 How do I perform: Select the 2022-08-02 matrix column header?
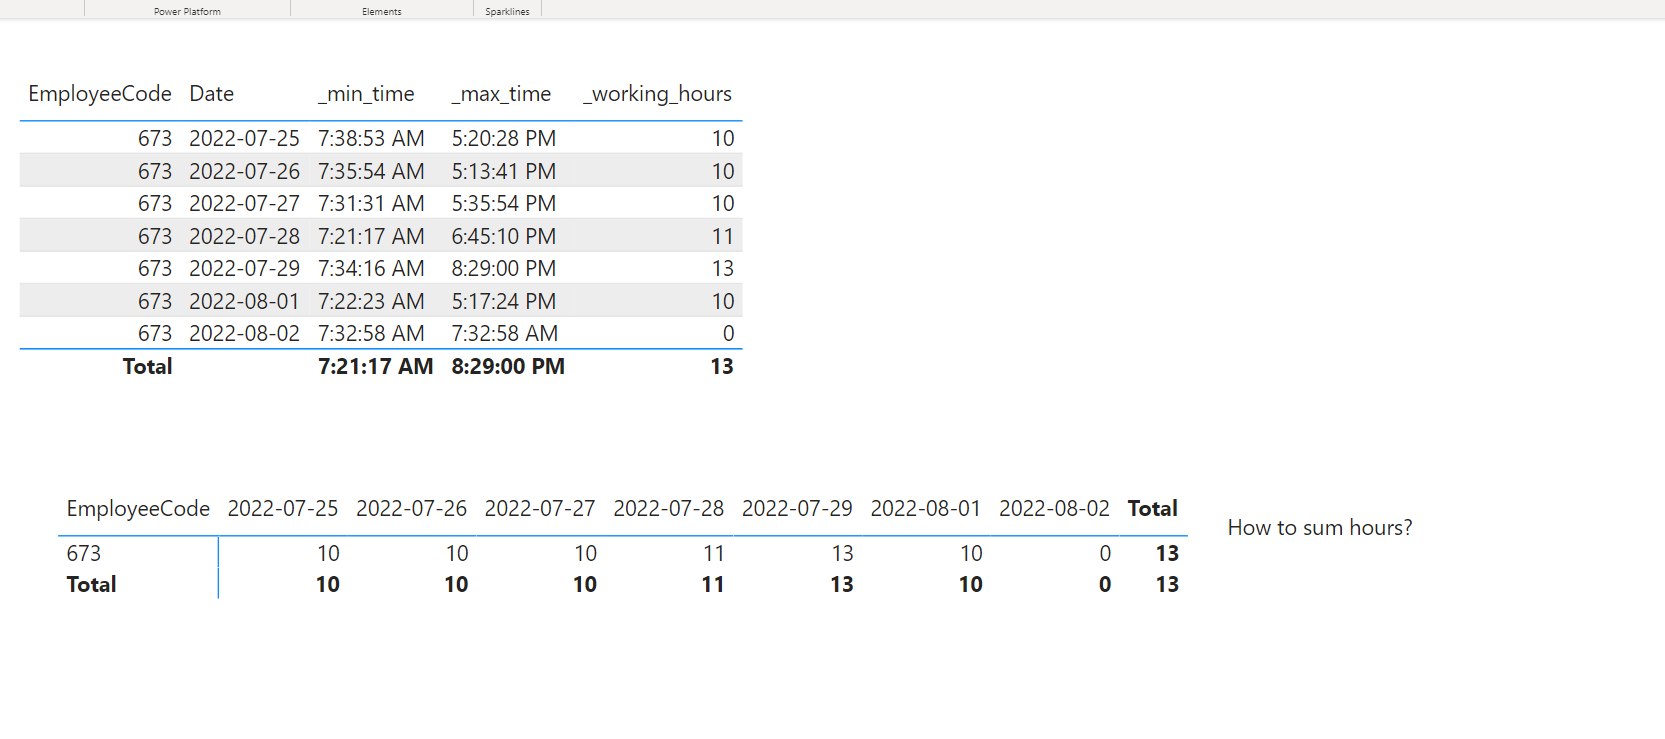click(1054, 508)
